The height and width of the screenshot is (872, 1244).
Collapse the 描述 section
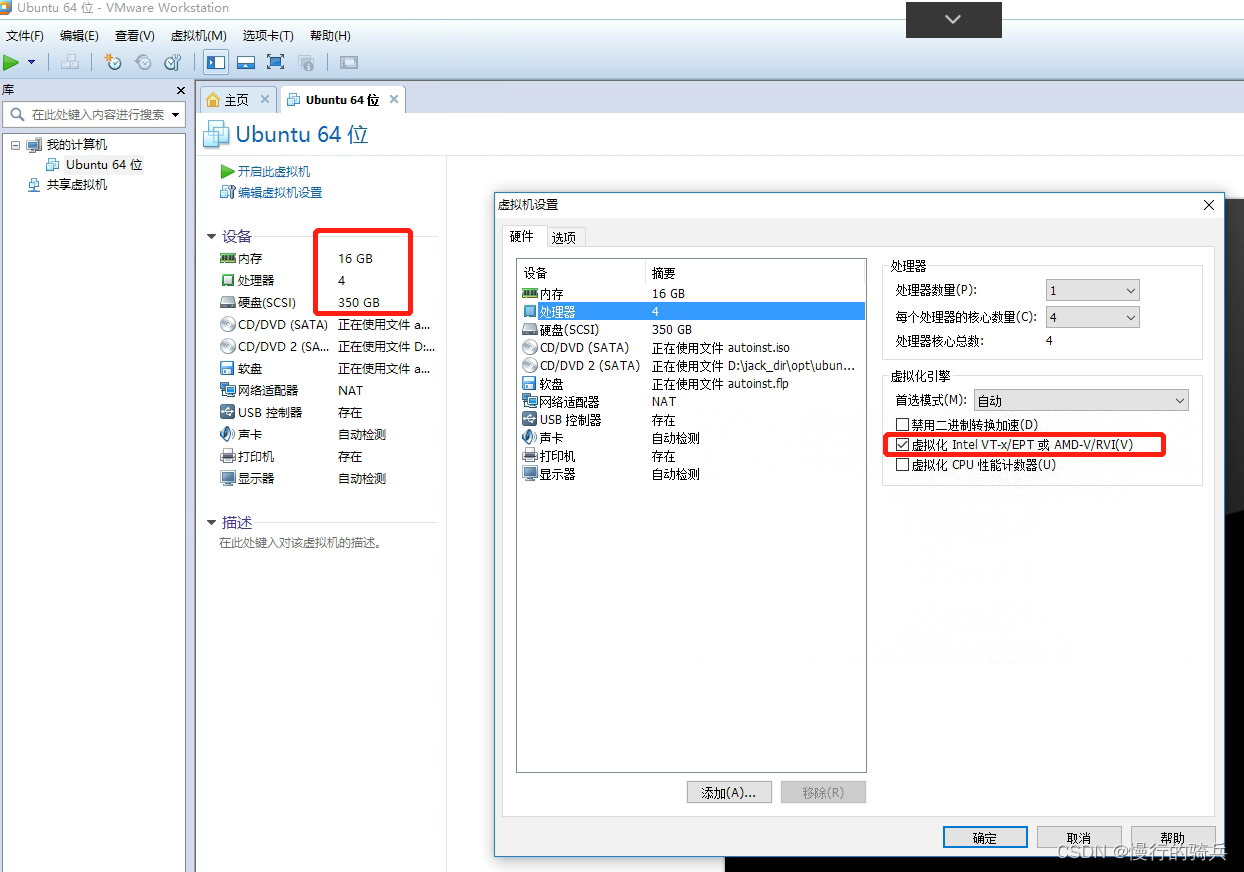211,523
